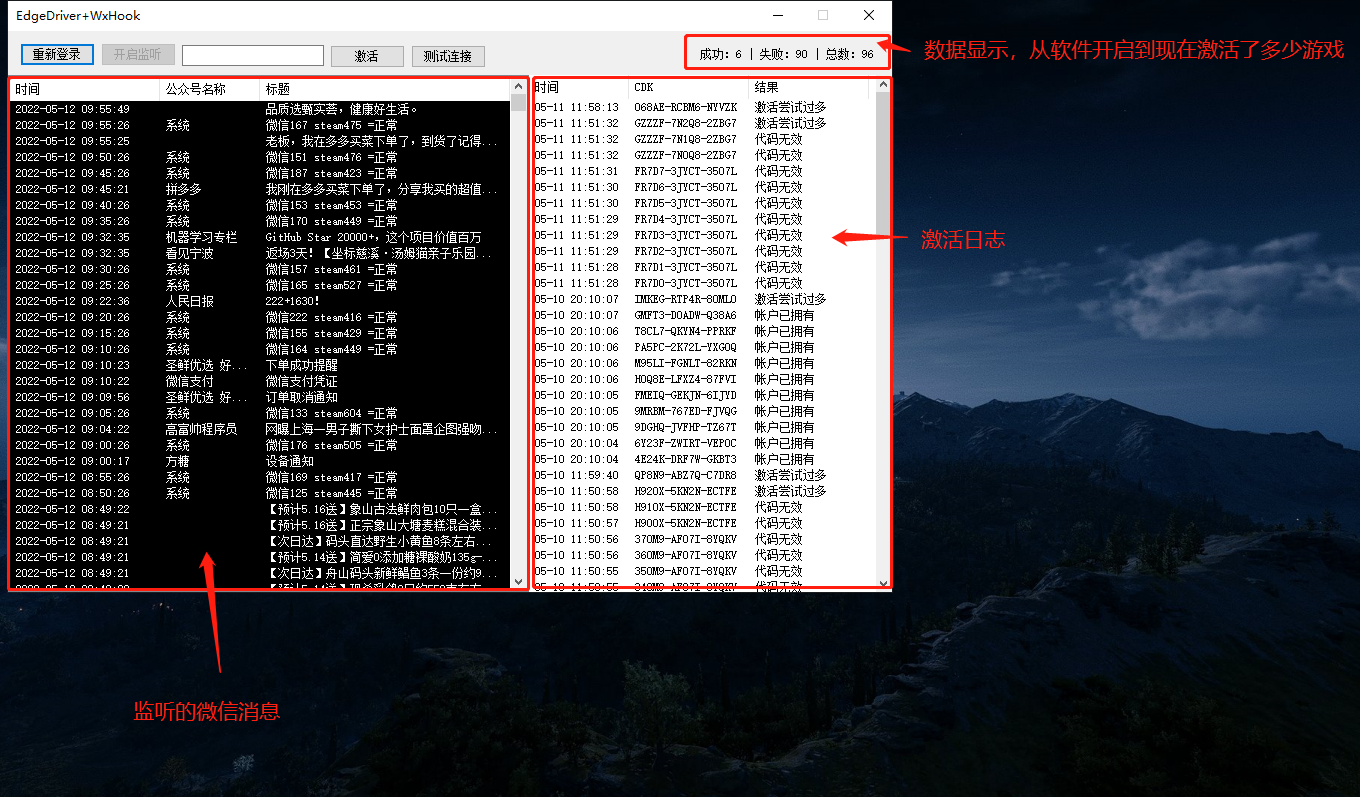The image size is (1360, 797).
Task: Select the message timed 2022-05-12 09:55:25
Action: [x=260, y=141]
